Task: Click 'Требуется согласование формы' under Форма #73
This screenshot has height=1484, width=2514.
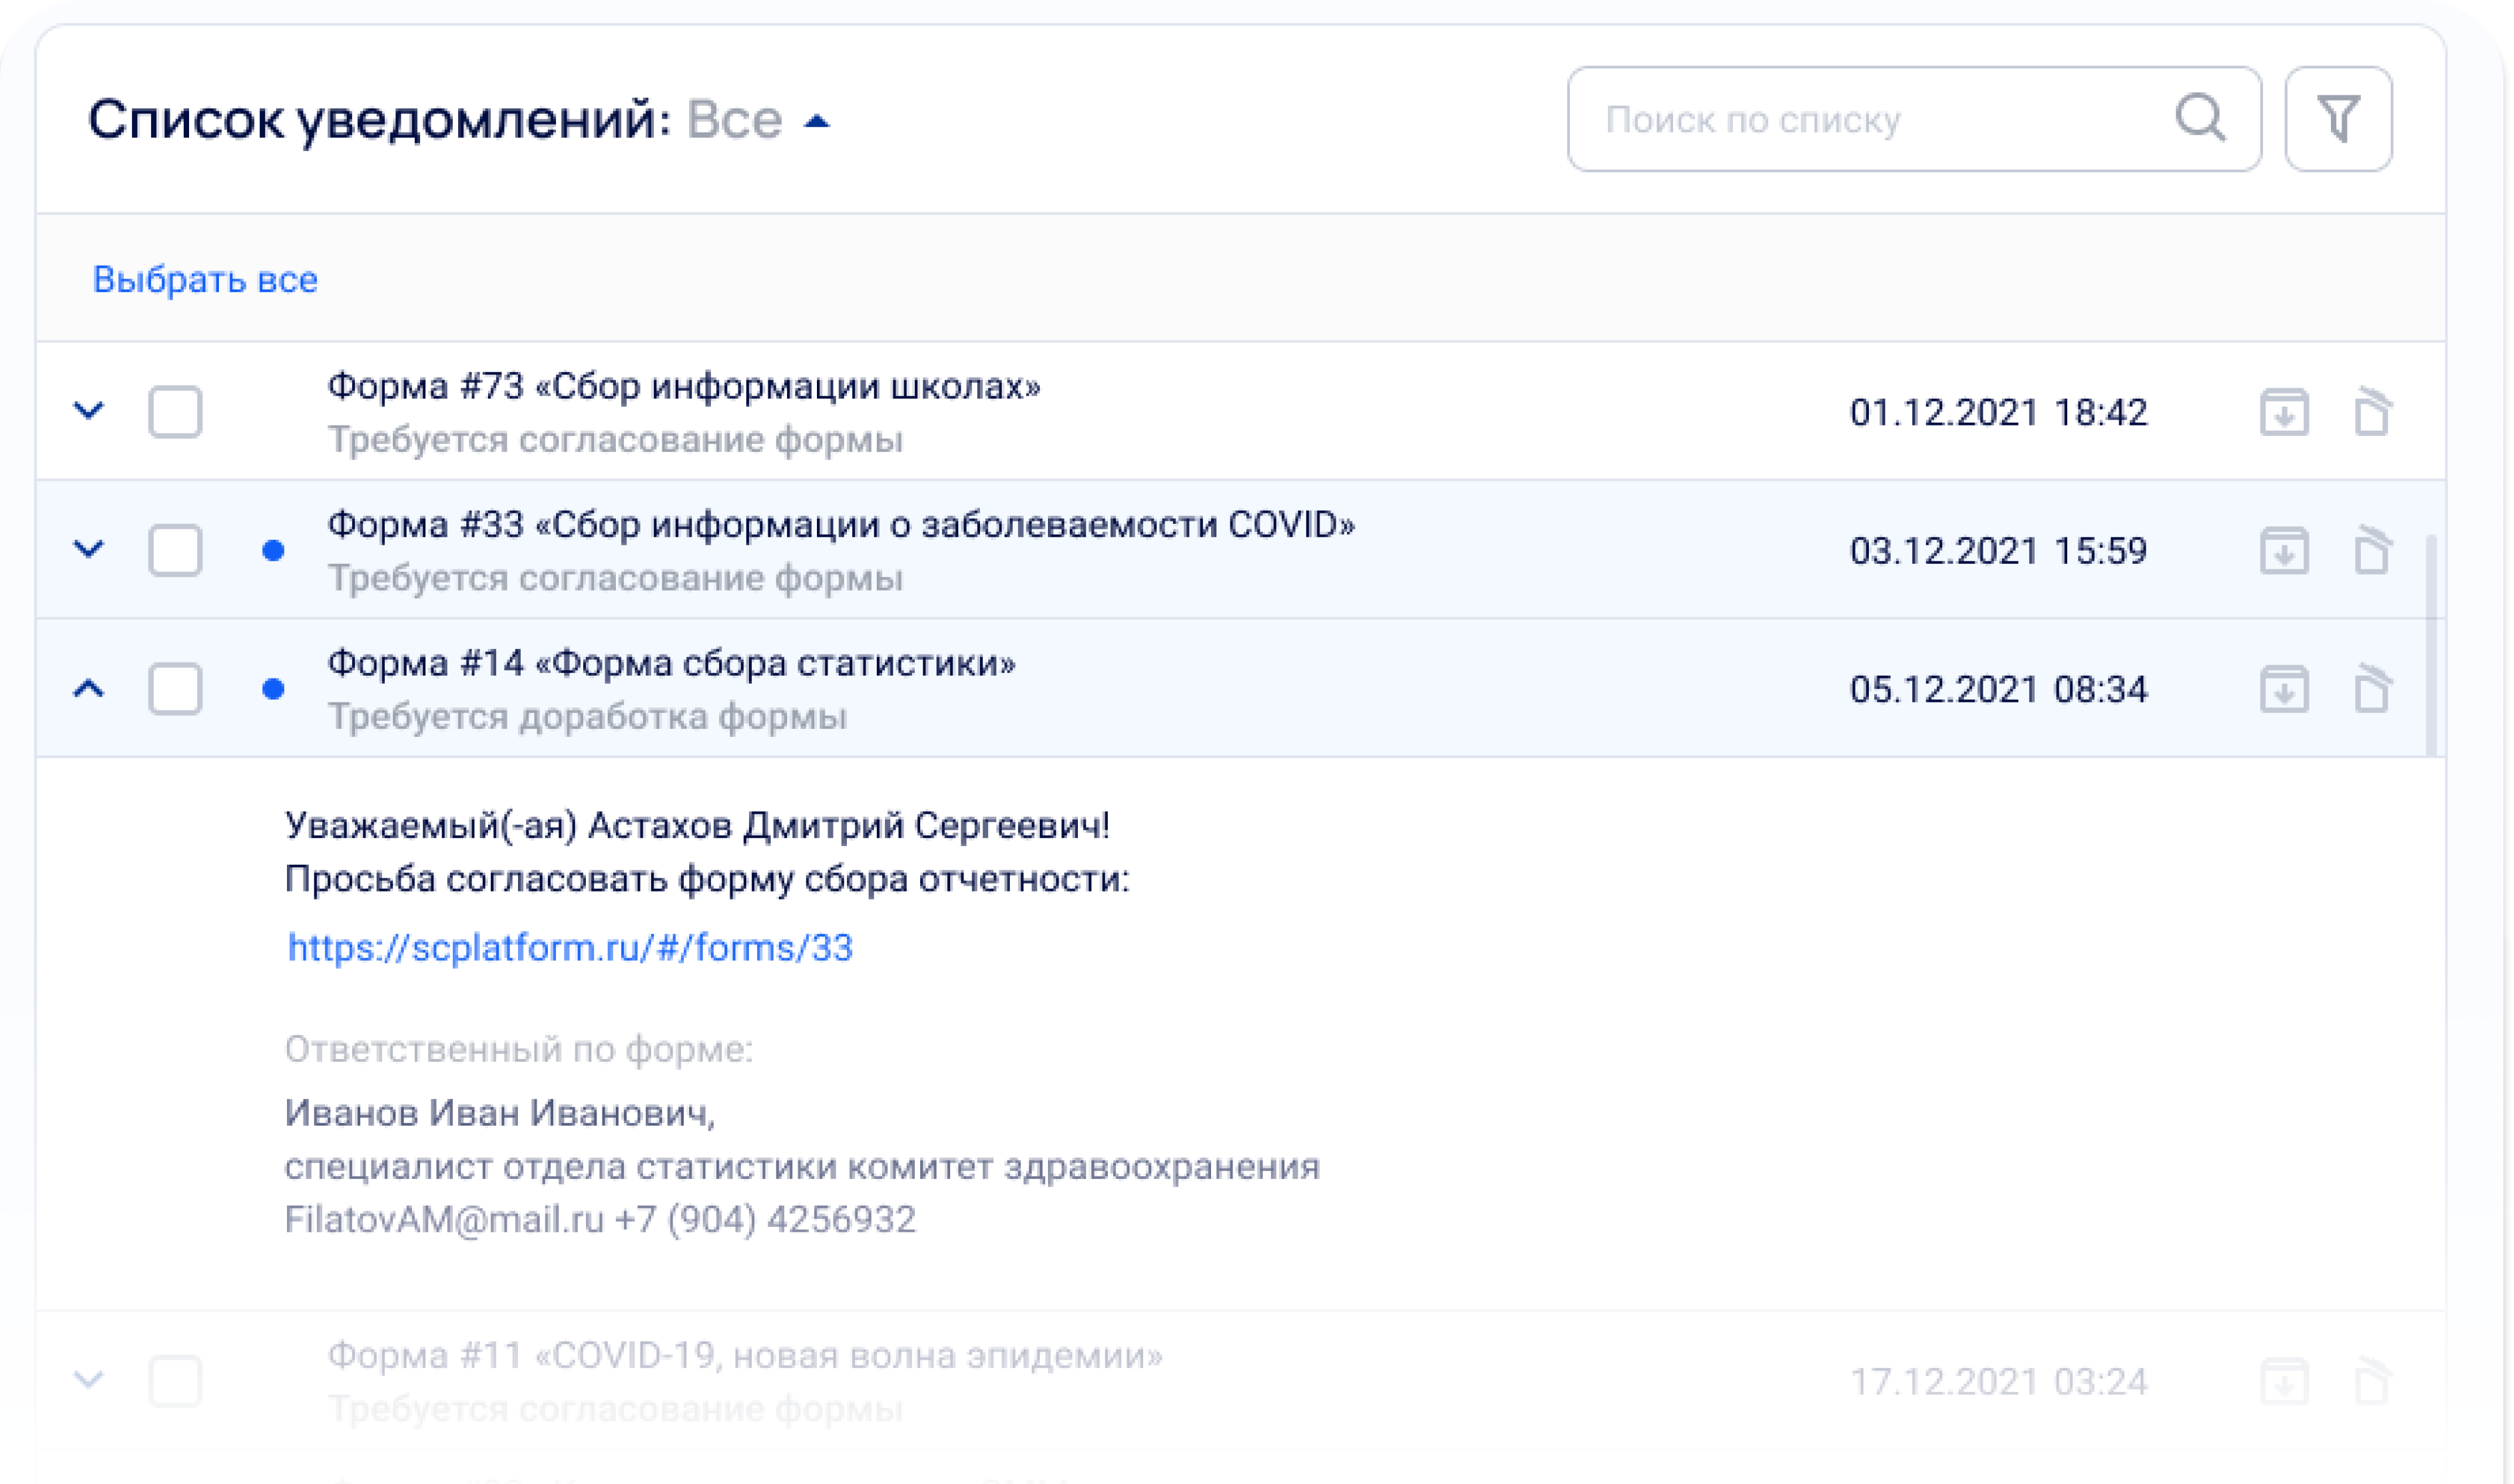Action: (x=615, y=440)
